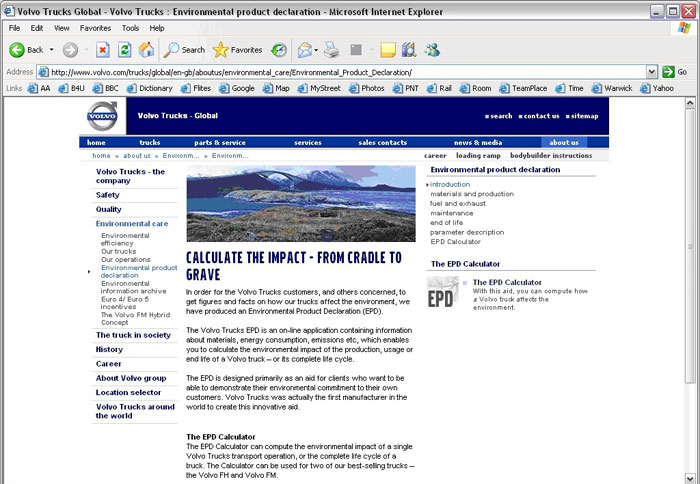Click the Print icon
The image size is (700, 484).
[331, 50]
